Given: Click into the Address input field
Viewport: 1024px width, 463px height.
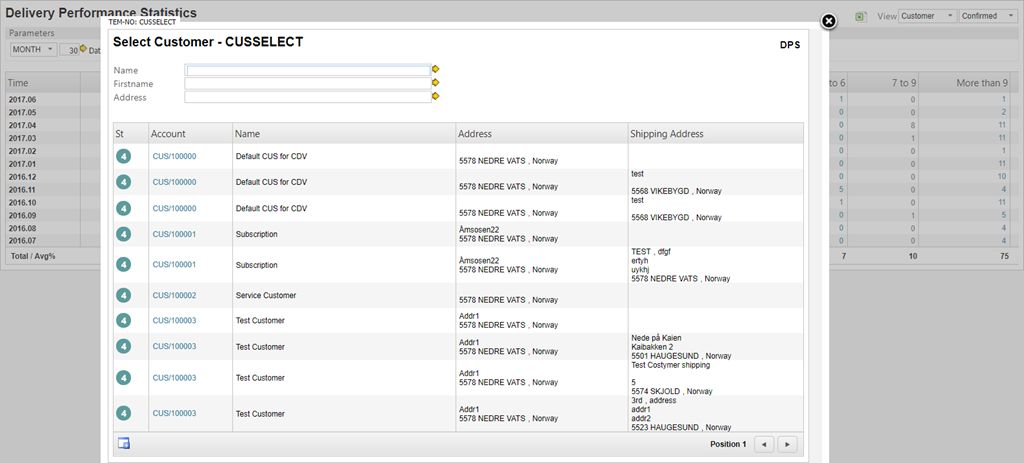Looking at the screenshot, I should [307, 97].
